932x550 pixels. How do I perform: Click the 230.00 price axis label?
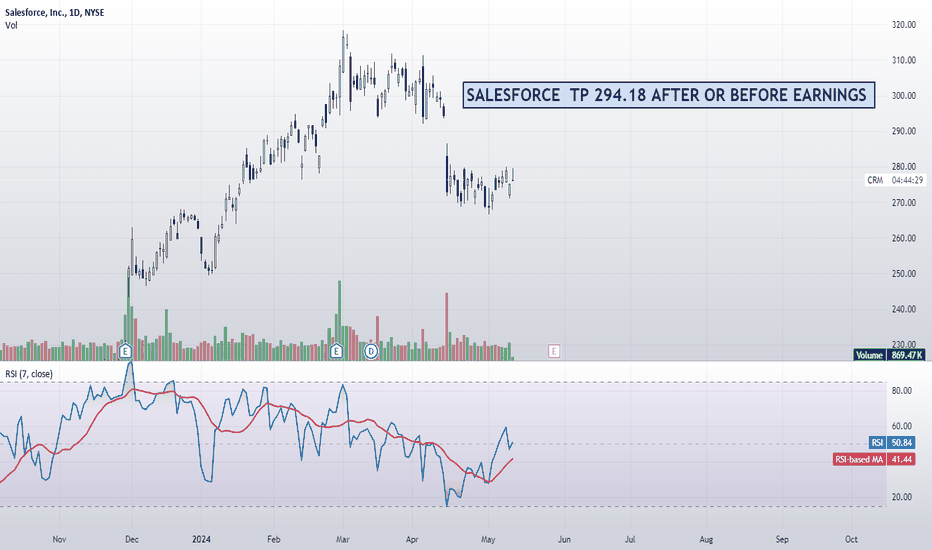pos(903,345)
